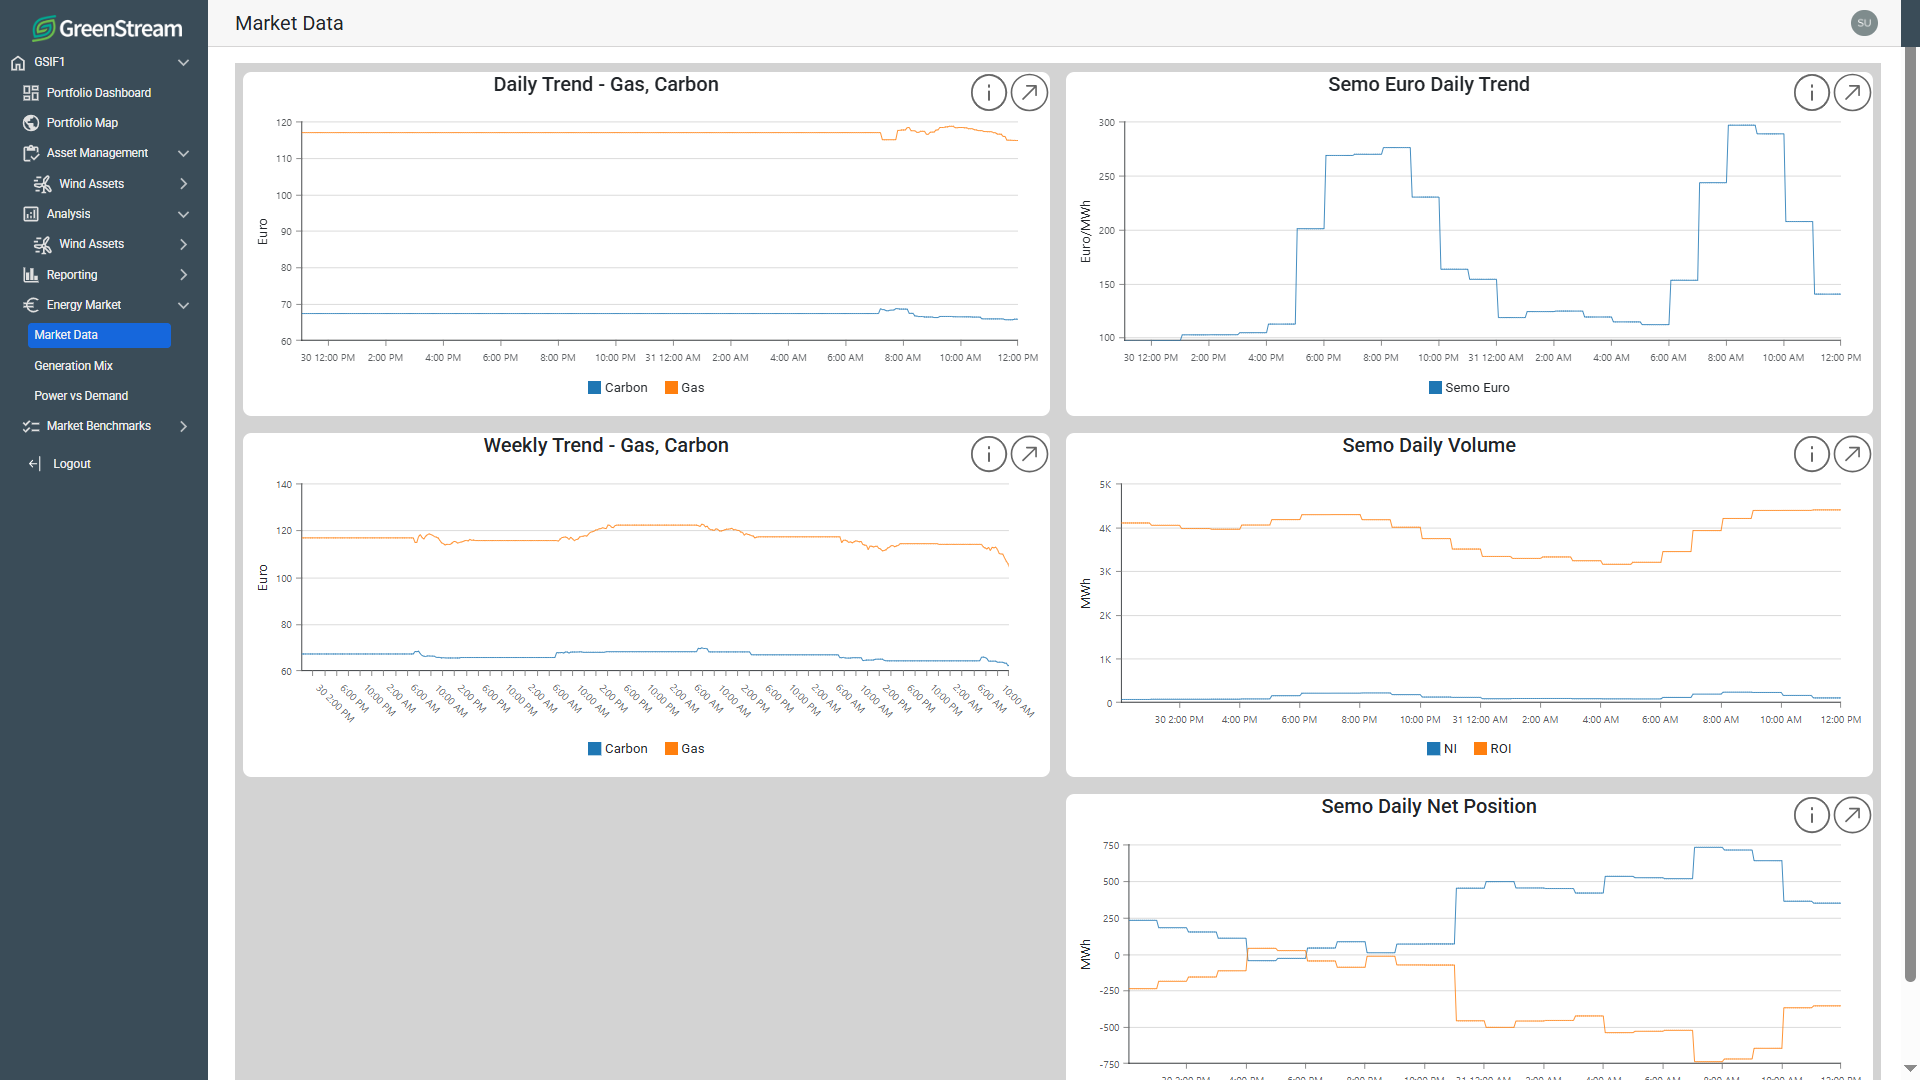Viewport: 1920px width, 1080px height.
Task: Collapse the GSIF1 portfolio dropdown
Action: point(183,62)
